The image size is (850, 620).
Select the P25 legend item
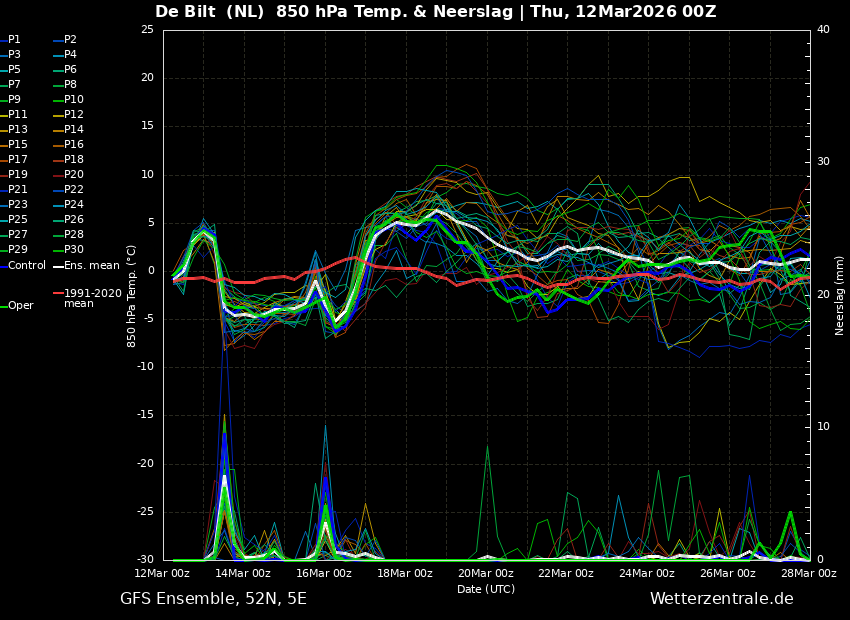click(18, 220)
